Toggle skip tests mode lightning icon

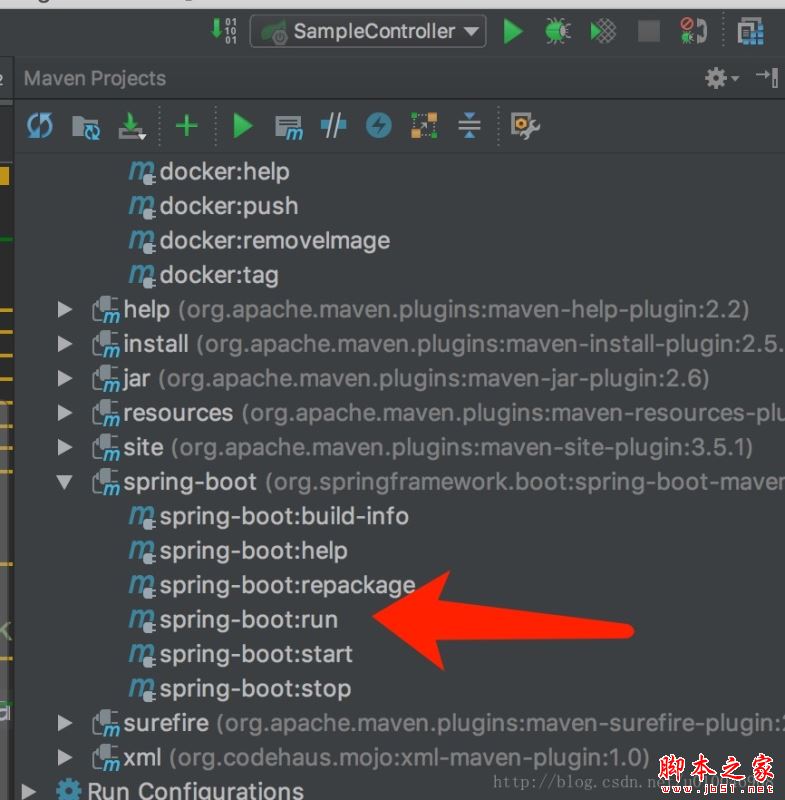pos(379,126)
